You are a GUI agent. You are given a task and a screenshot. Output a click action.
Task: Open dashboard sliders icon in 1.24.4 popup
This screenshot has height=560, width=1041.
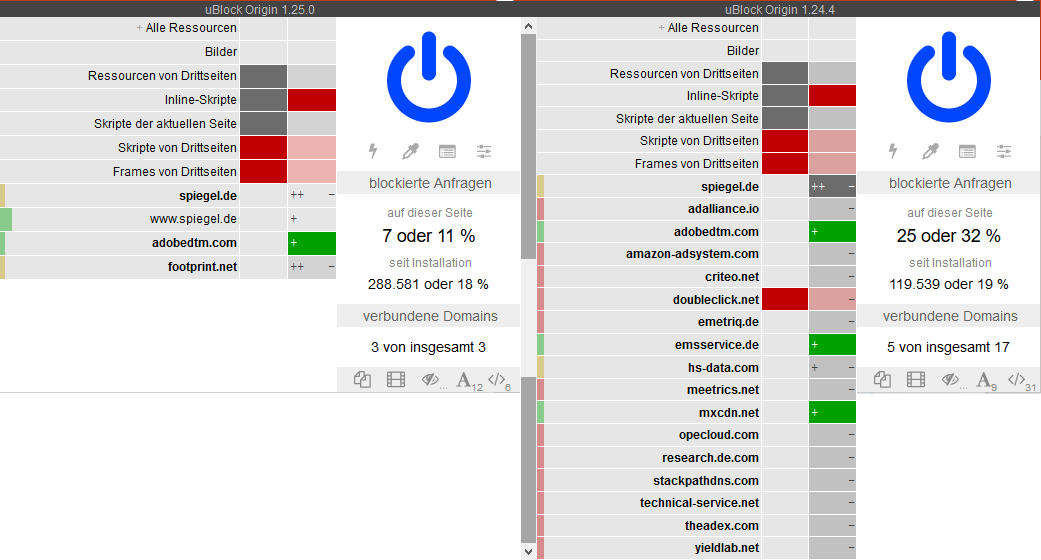[x=1004, y=151]
